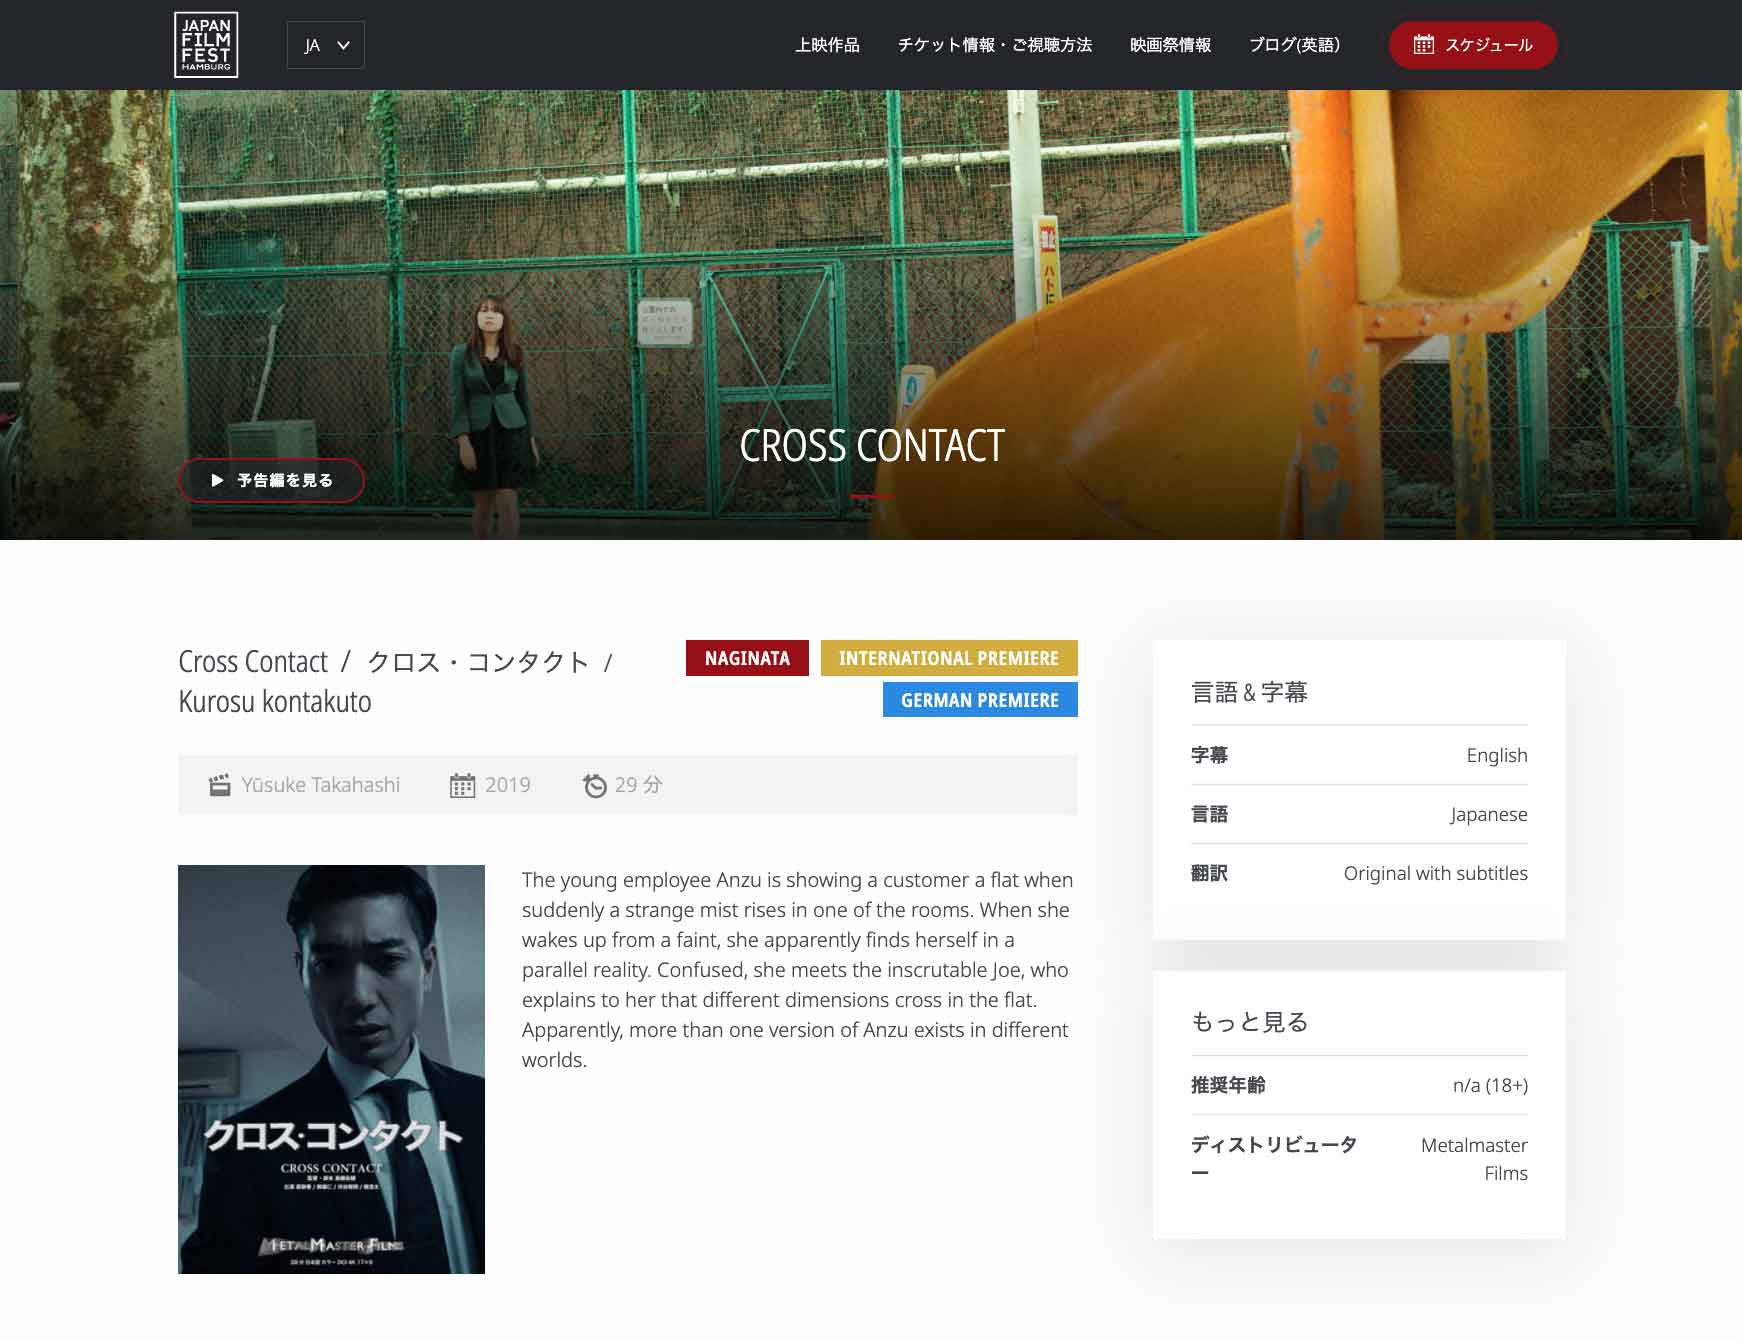The image size is (1742, 1340).
Task: Open the JA language dropdown
Action: (x=325, y=45)
